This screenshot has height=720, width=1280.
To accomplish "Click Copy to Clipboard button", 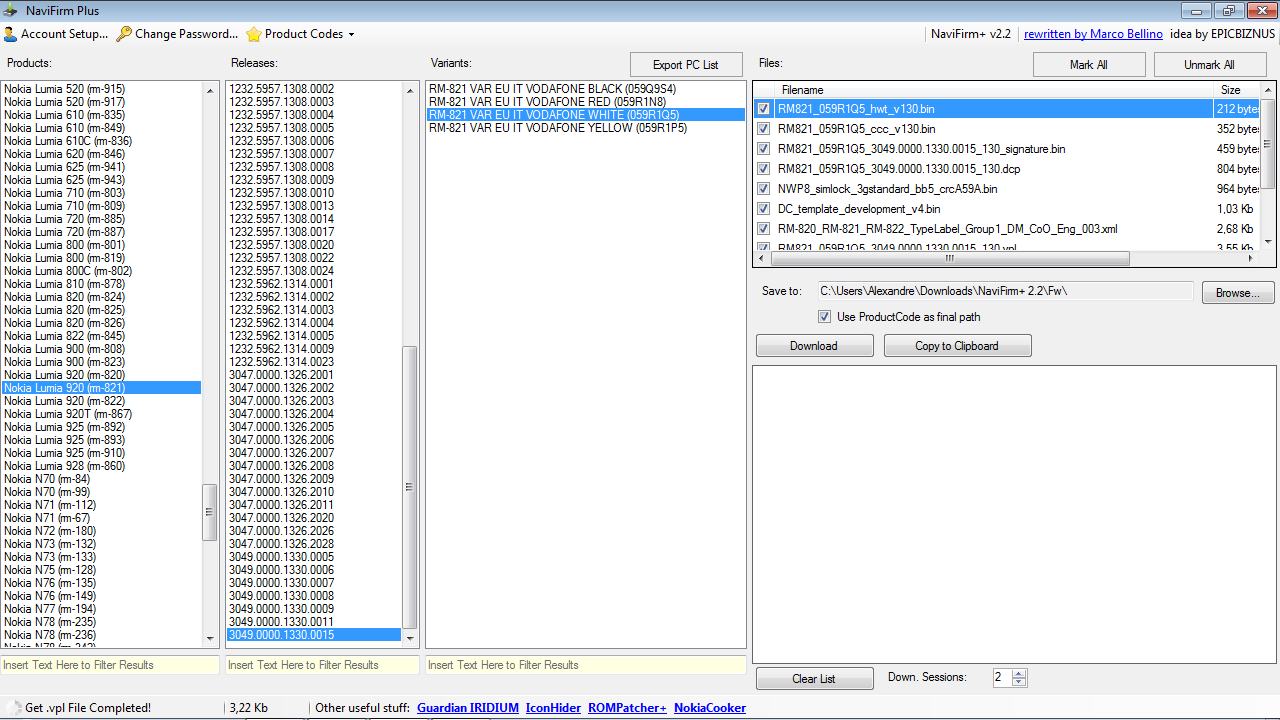I will (957, 346).
